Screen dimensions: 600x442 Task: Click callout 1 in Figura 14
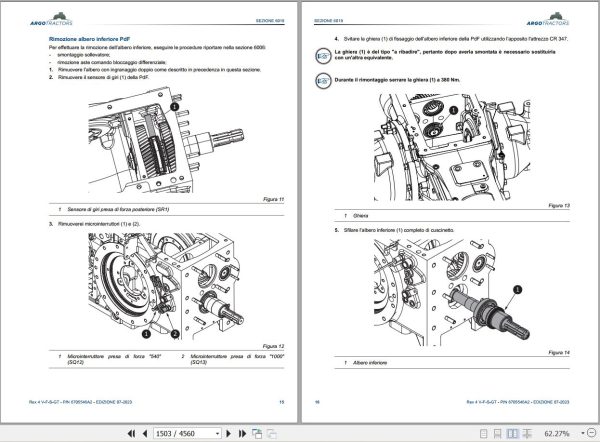click(x=517, y=290)
